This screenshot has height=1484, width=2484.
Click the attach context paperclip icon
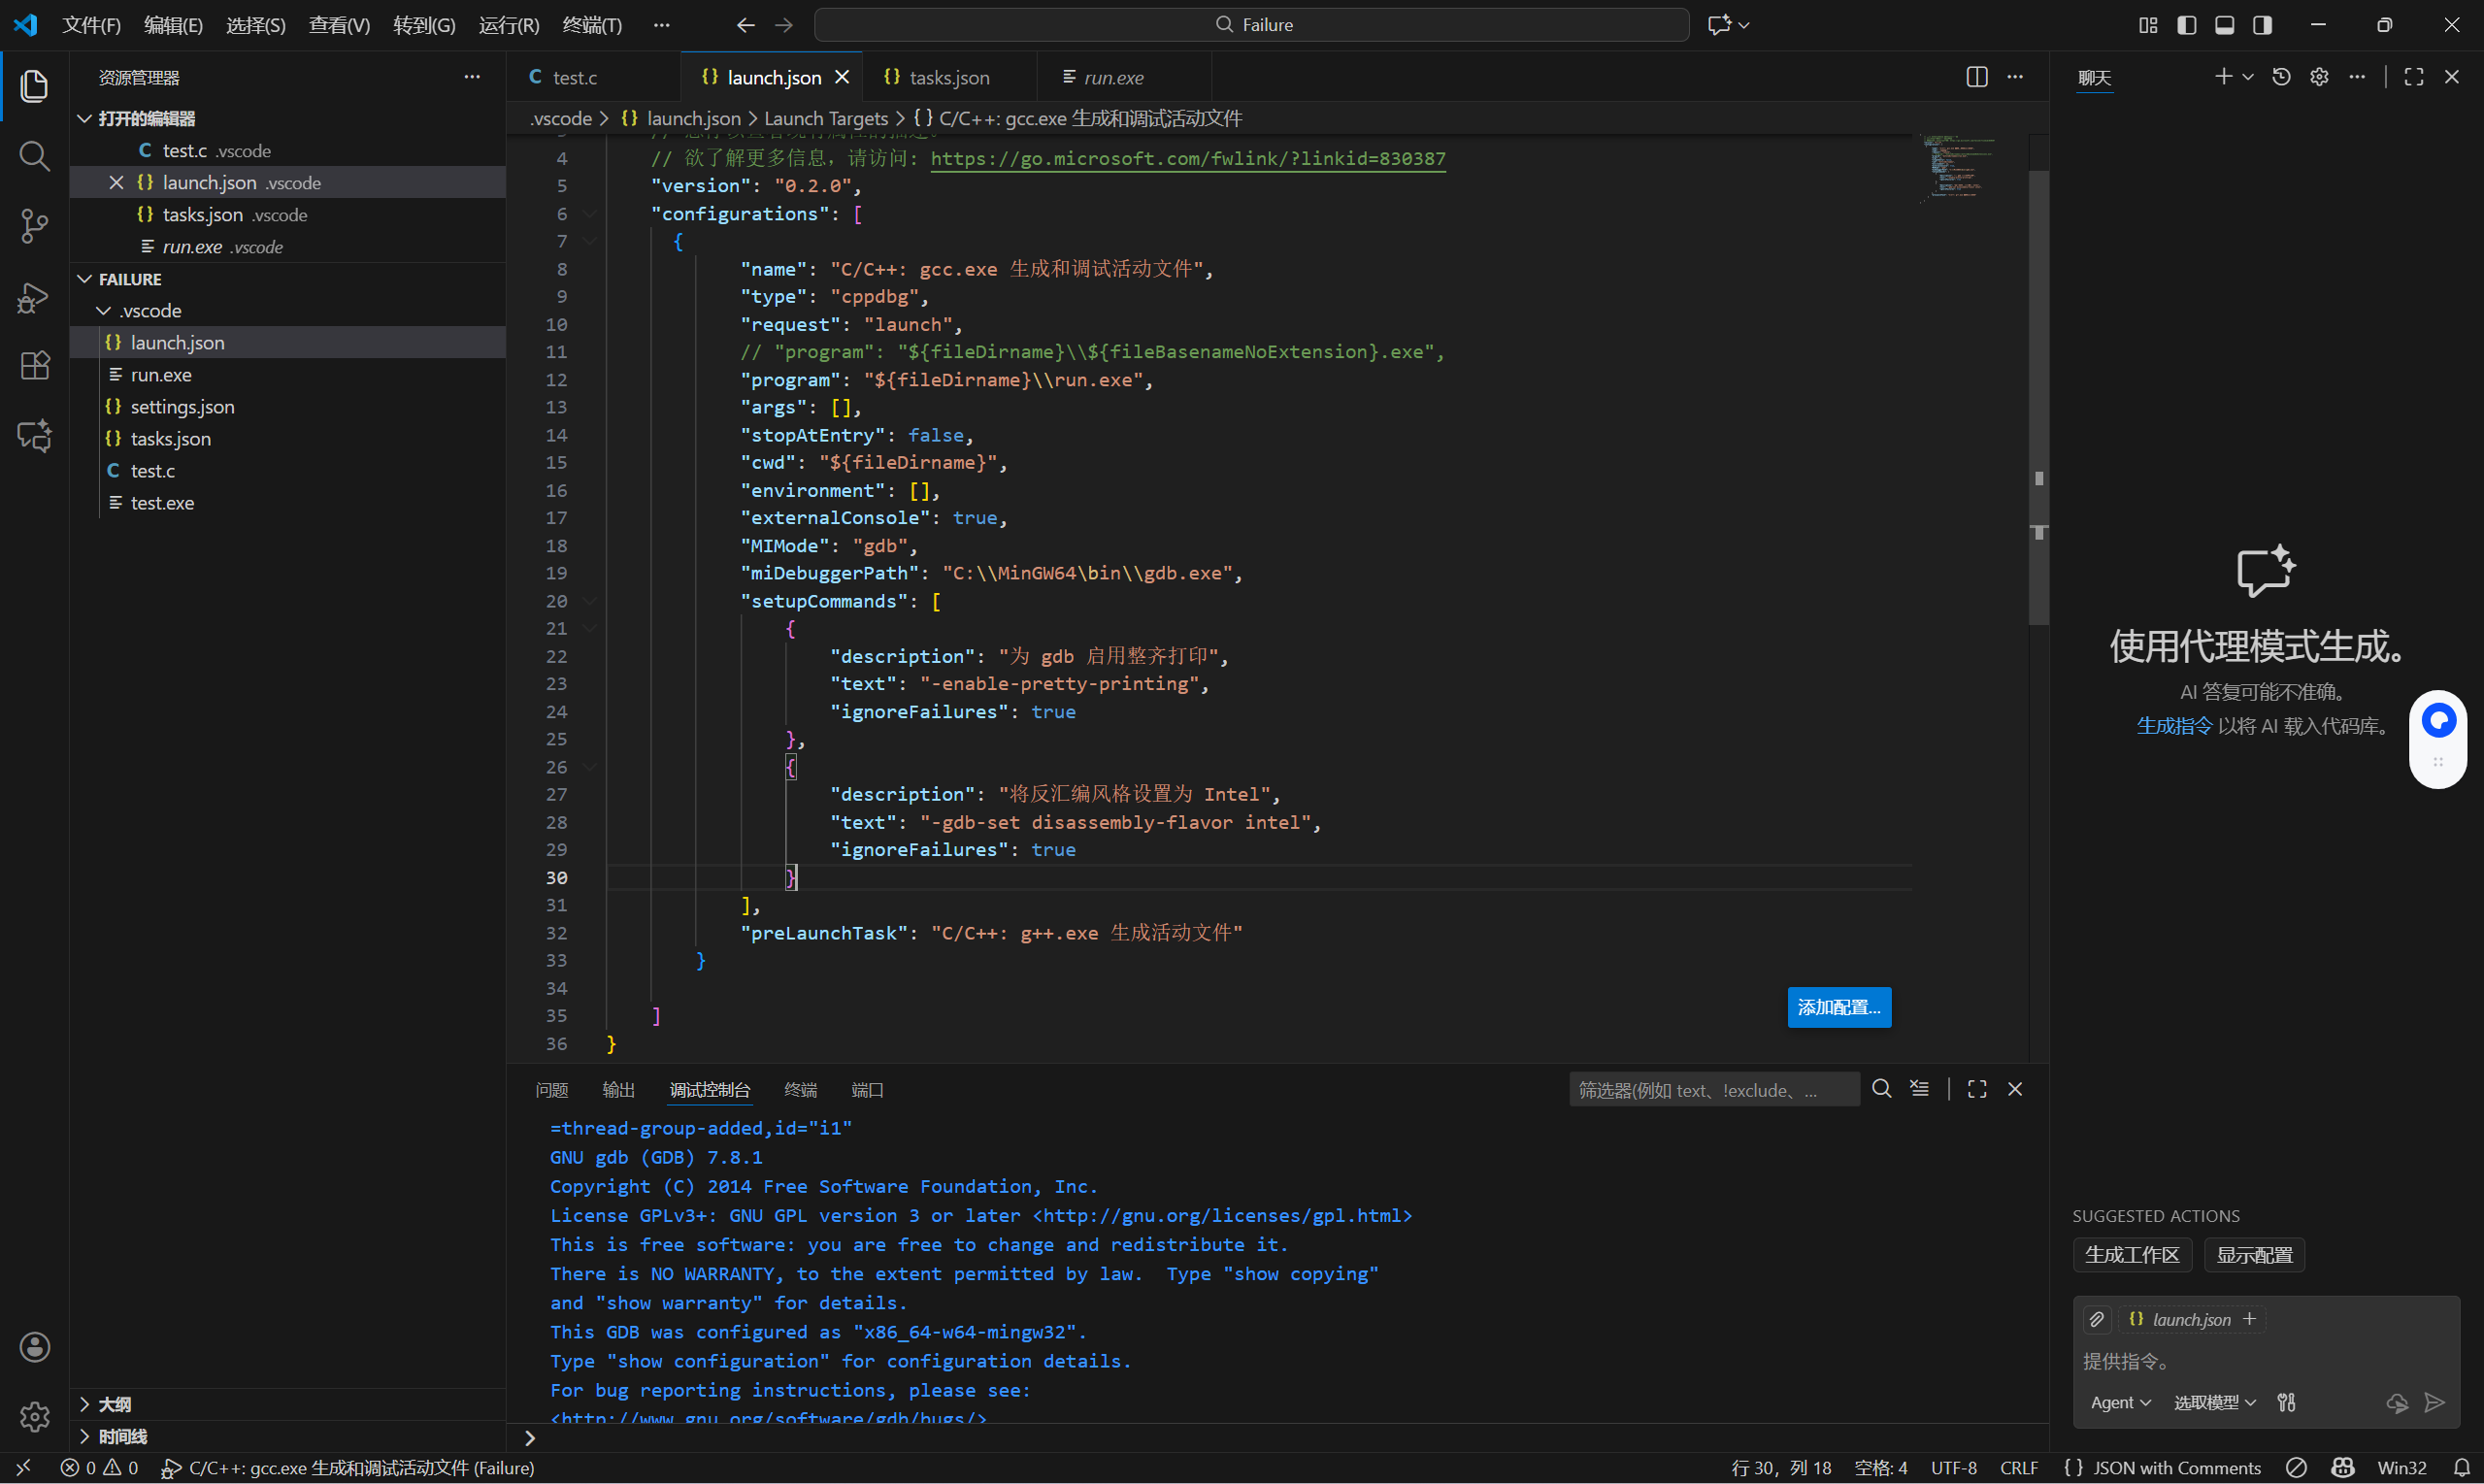pos(2097,1319)
